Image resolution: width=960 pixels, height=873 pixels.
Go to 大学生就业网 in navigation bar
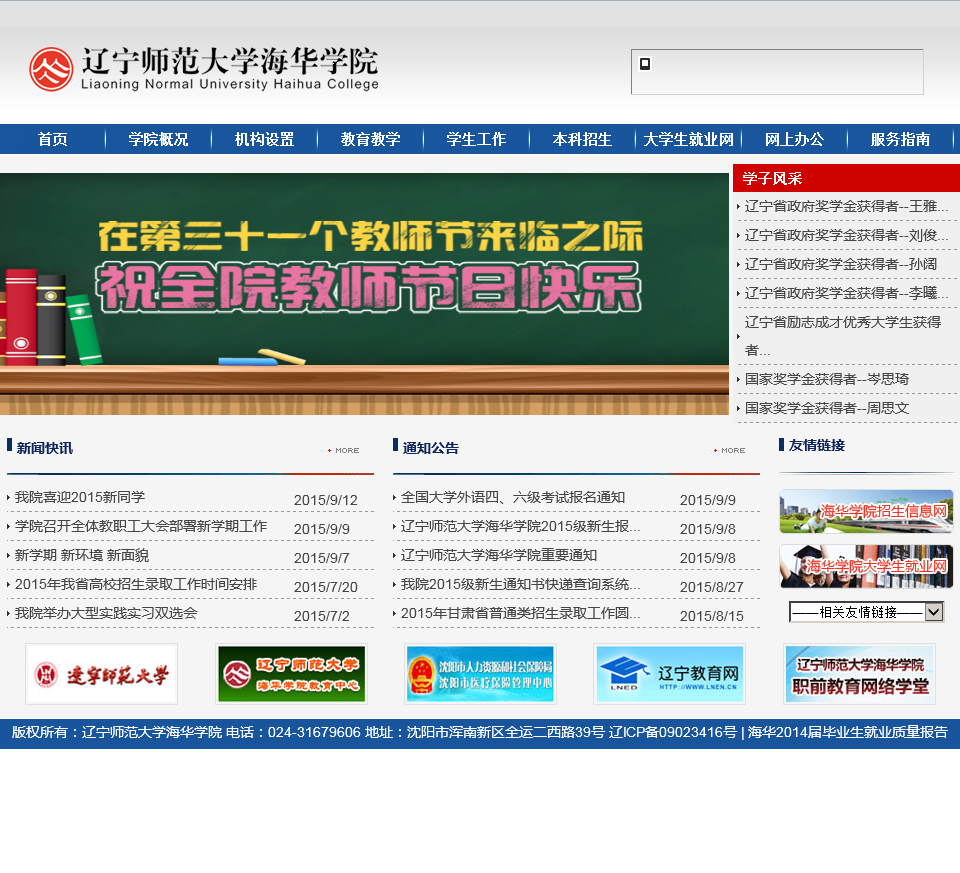click(688, 139)
